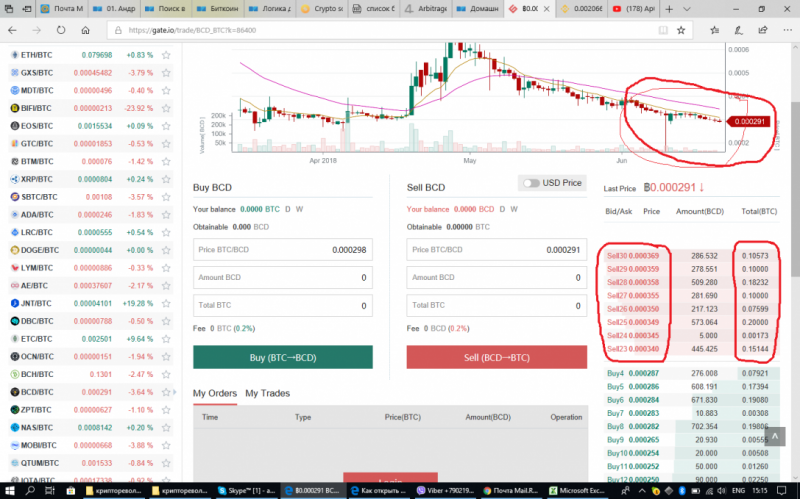Favorite the XRP/BTC pair star
Image resolution: width=800 pixels, height=499 pixels.
[166, 179]
